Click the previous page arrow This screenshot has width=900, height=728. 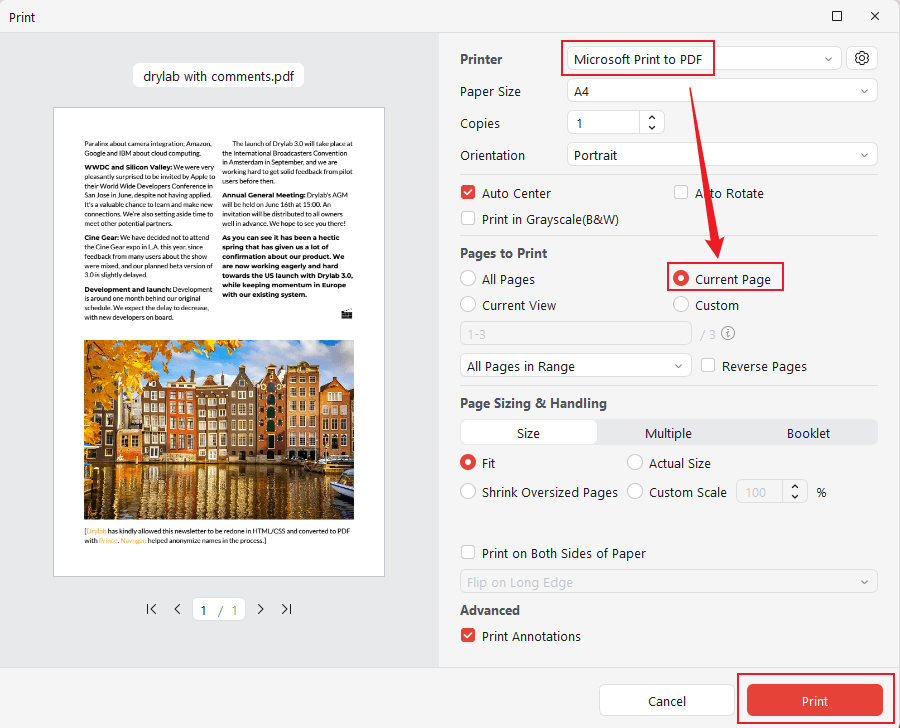177,608
